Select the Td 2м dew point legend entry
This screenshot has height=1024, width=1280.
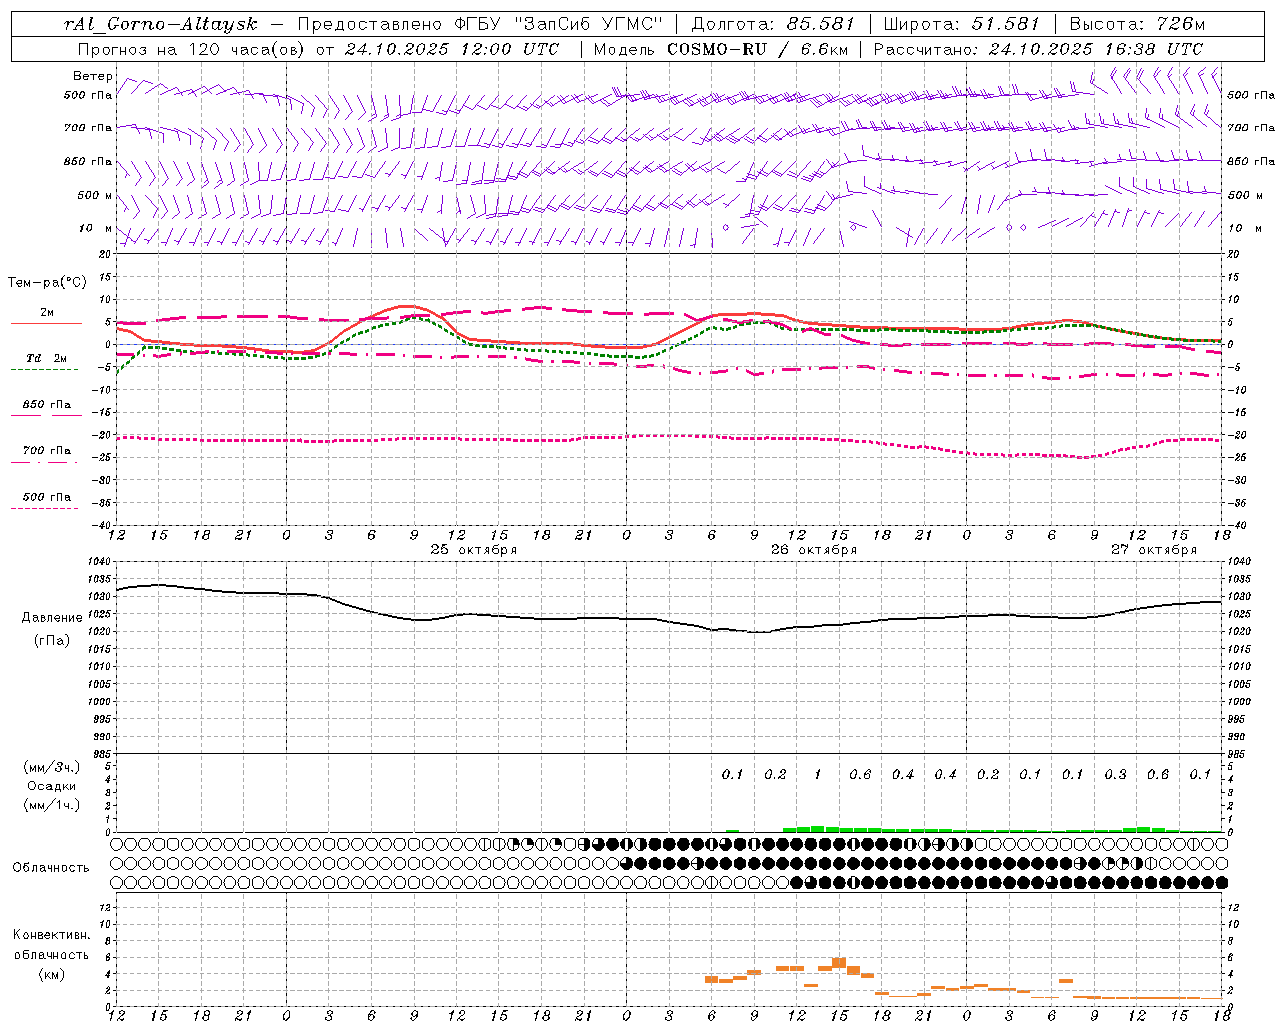click(46, 358)
